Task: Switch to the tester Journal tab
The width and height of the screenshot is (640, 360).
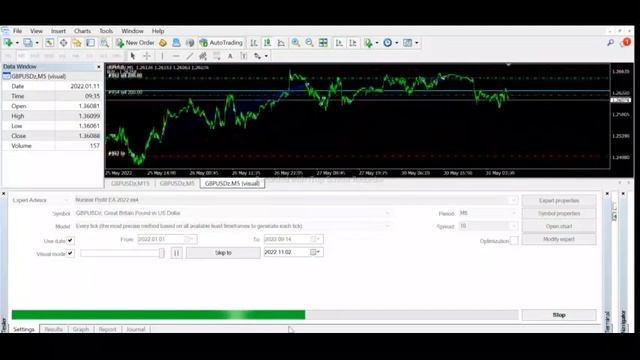Action: 136,329
